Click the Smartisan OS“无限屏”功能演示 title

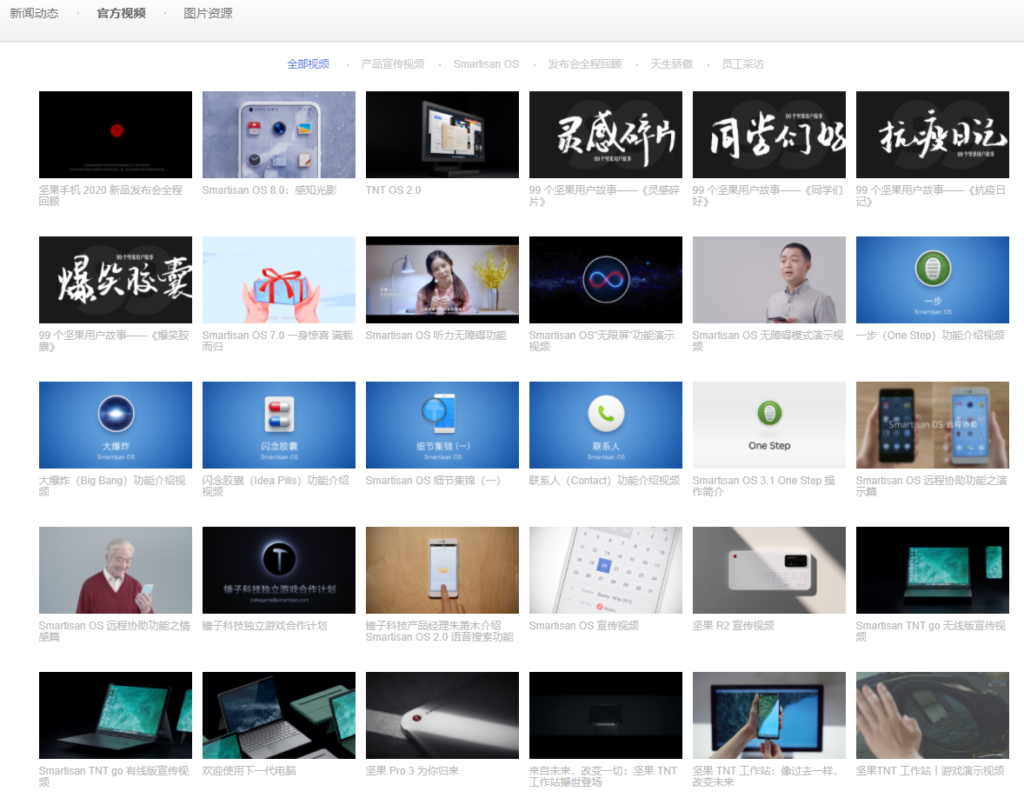pyautogui.click(x=601, y=340)
